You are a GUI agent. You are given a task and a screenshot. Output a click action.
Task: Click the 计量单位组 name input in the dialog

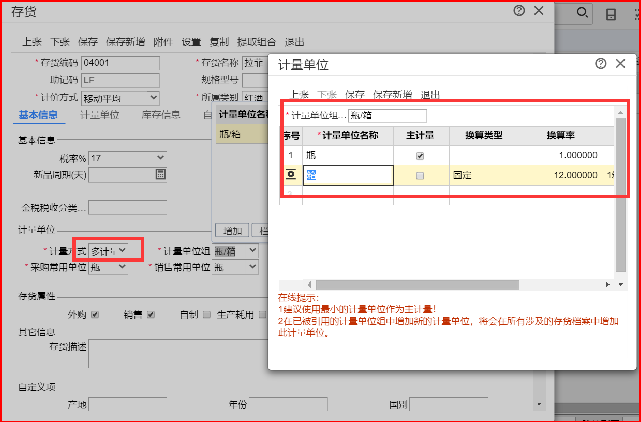point(387,116)
